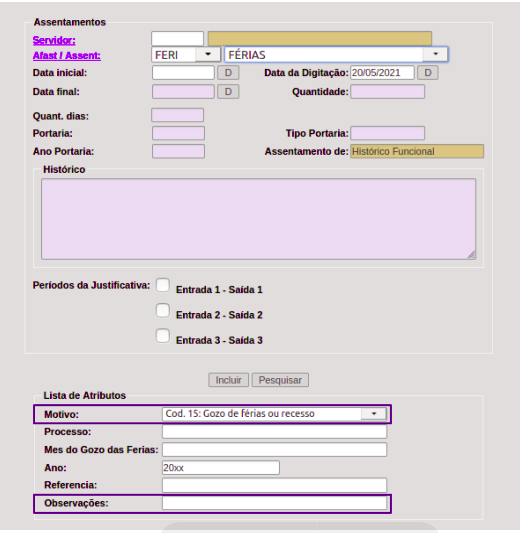The image size is (520, 533).
Task: Click the D button beside Data inicial
Action: [228, 73]
